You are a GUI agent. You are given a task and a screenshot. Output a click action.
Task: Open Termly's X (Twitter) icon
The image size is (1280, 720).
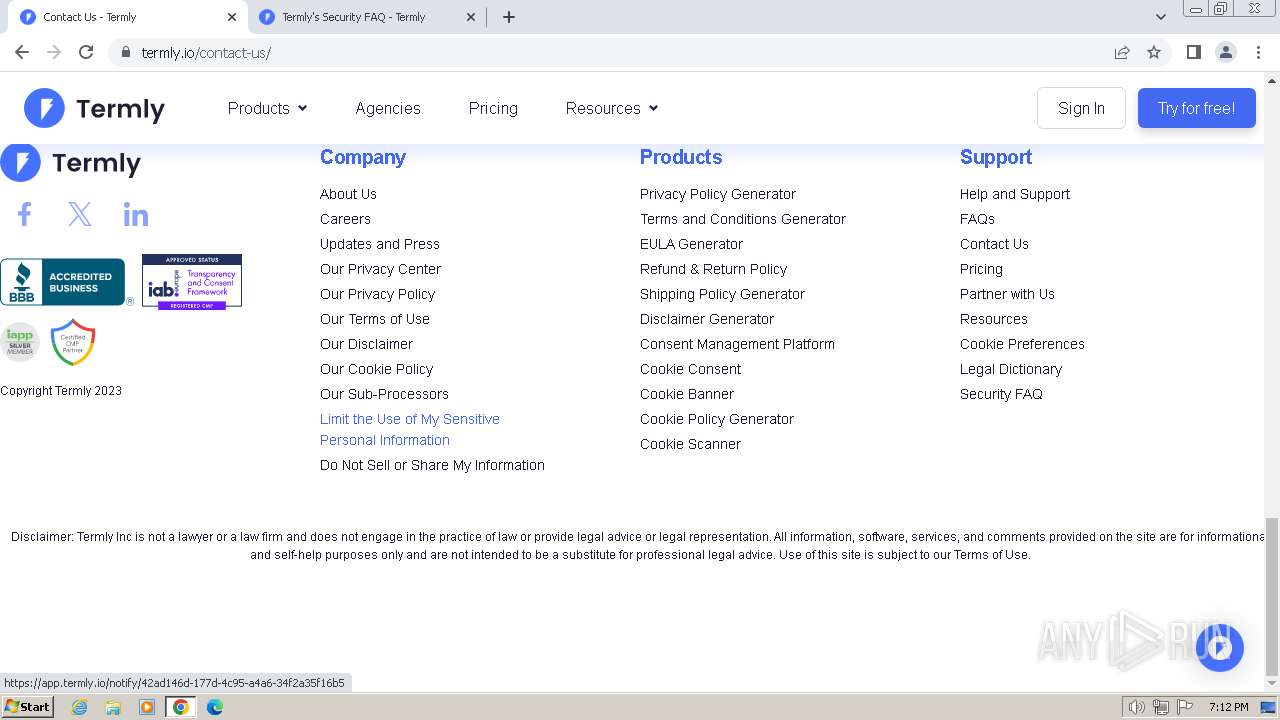[80, 214]
